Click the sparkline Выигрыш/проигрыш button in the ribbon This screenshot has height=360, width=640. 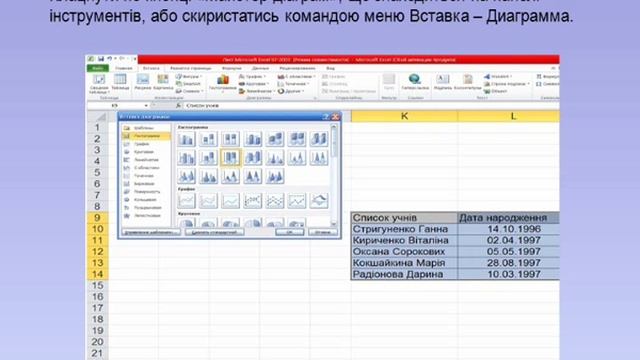(349, 91)
